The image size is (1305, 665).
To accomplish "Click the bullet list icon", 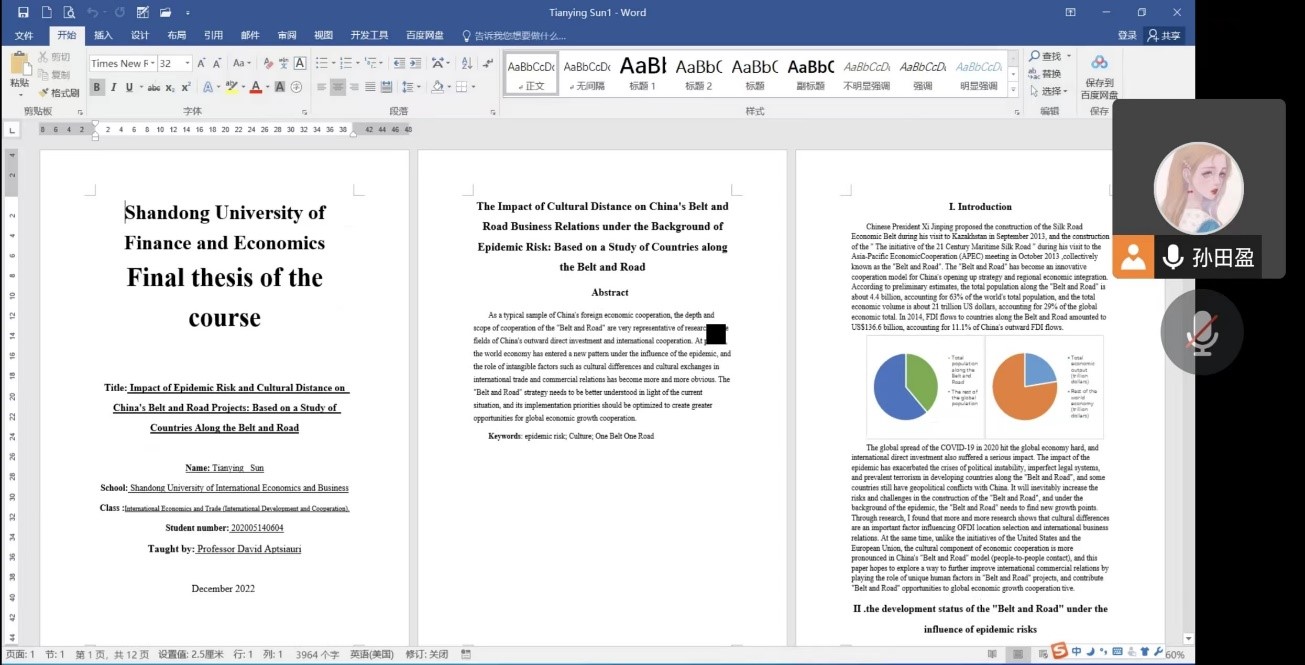I will click(322, 63).
